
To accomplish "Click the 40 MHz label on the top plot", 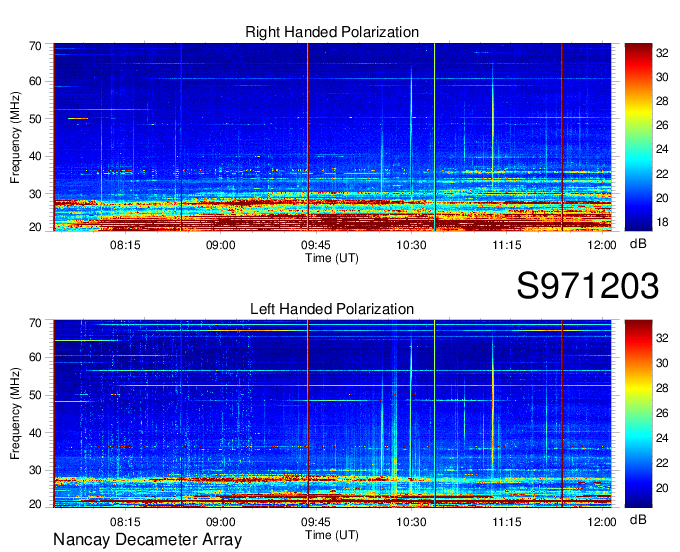I will 35,156.
